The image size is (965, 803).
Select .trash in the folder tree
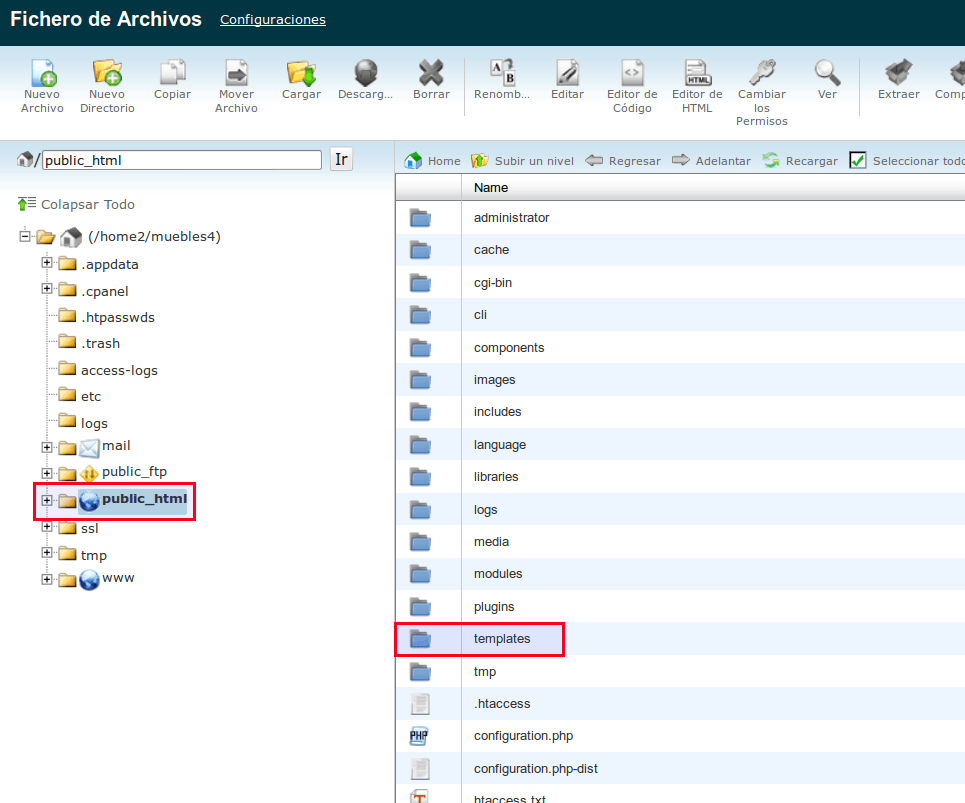pos(100,343)
